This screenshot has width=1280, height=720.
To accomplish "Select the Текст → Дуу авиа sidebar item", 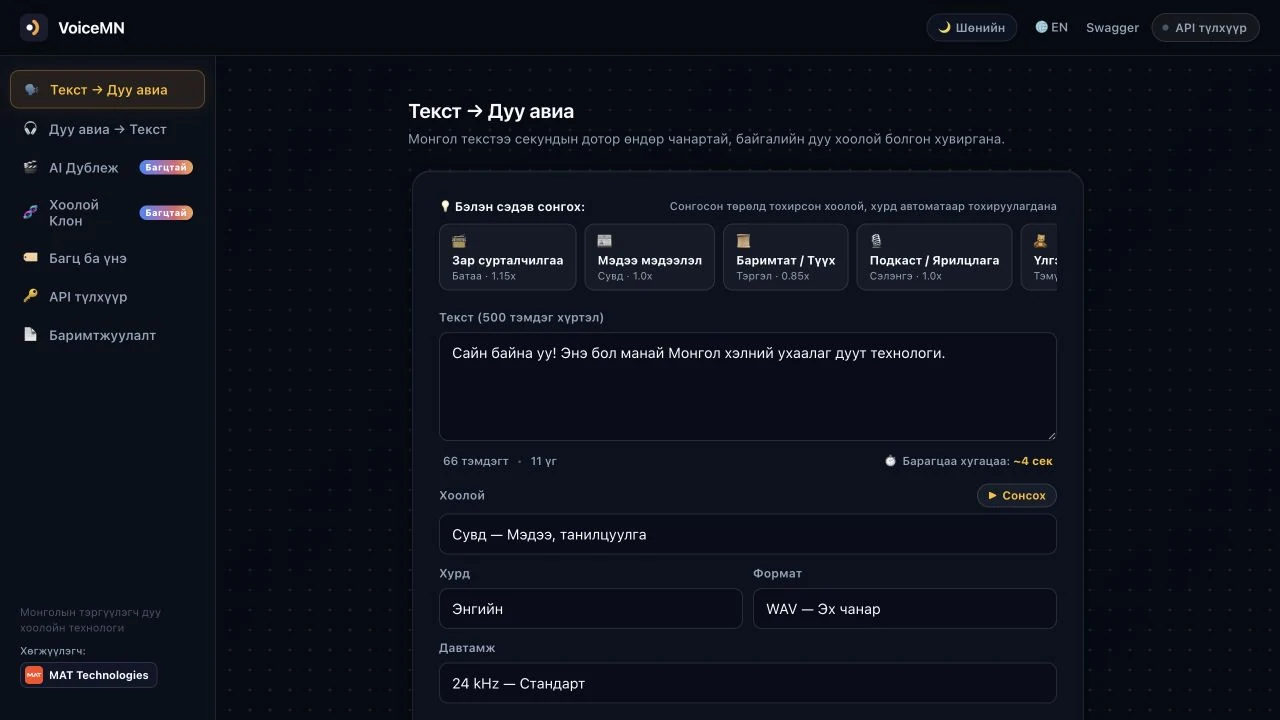I will click(107, 90).
